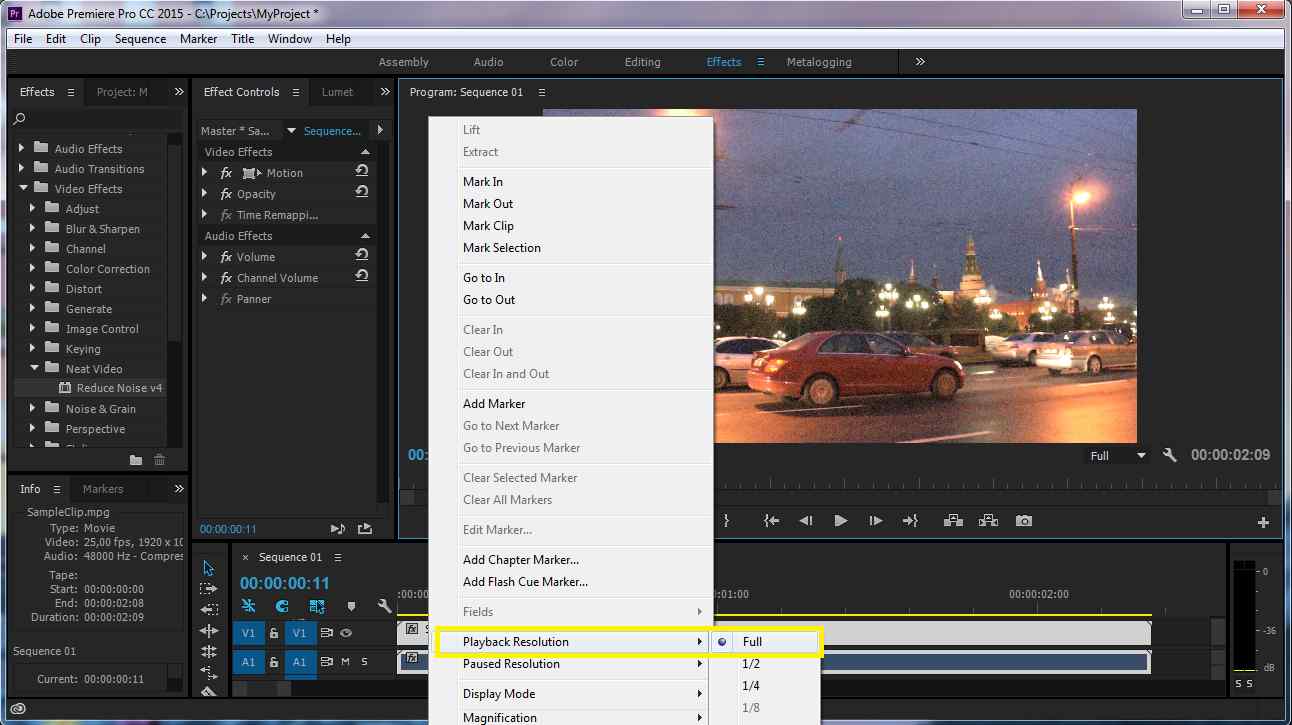1292x725 pixels.
Task: Open Program Monitor settings wrench
Action: click(1170, 455)
